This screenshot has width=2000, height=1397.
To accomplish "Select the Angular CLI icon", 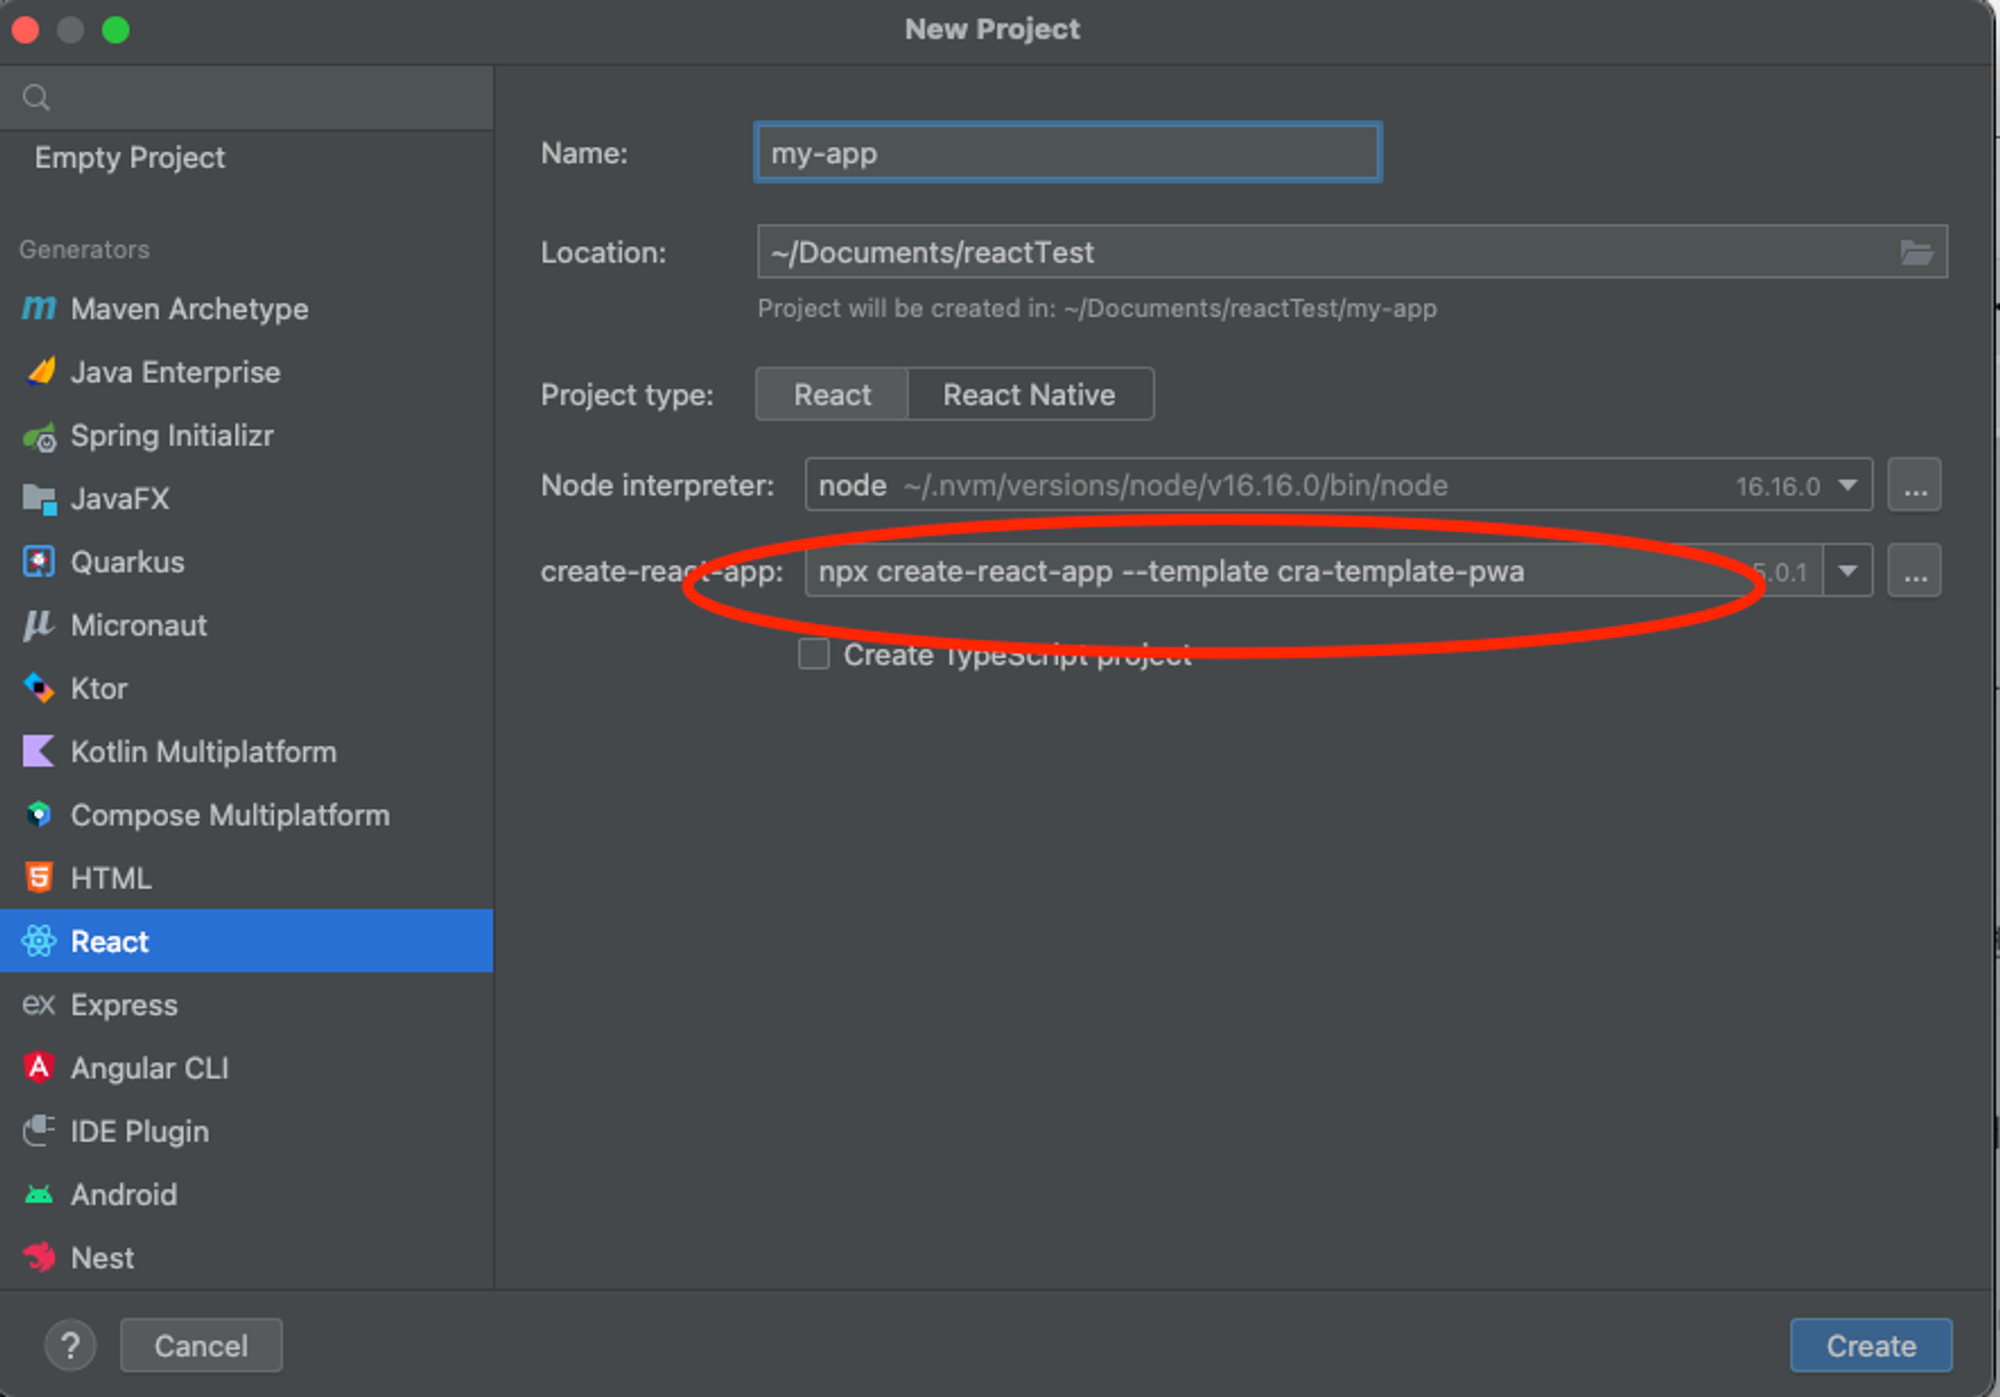I will (39, 1068).
